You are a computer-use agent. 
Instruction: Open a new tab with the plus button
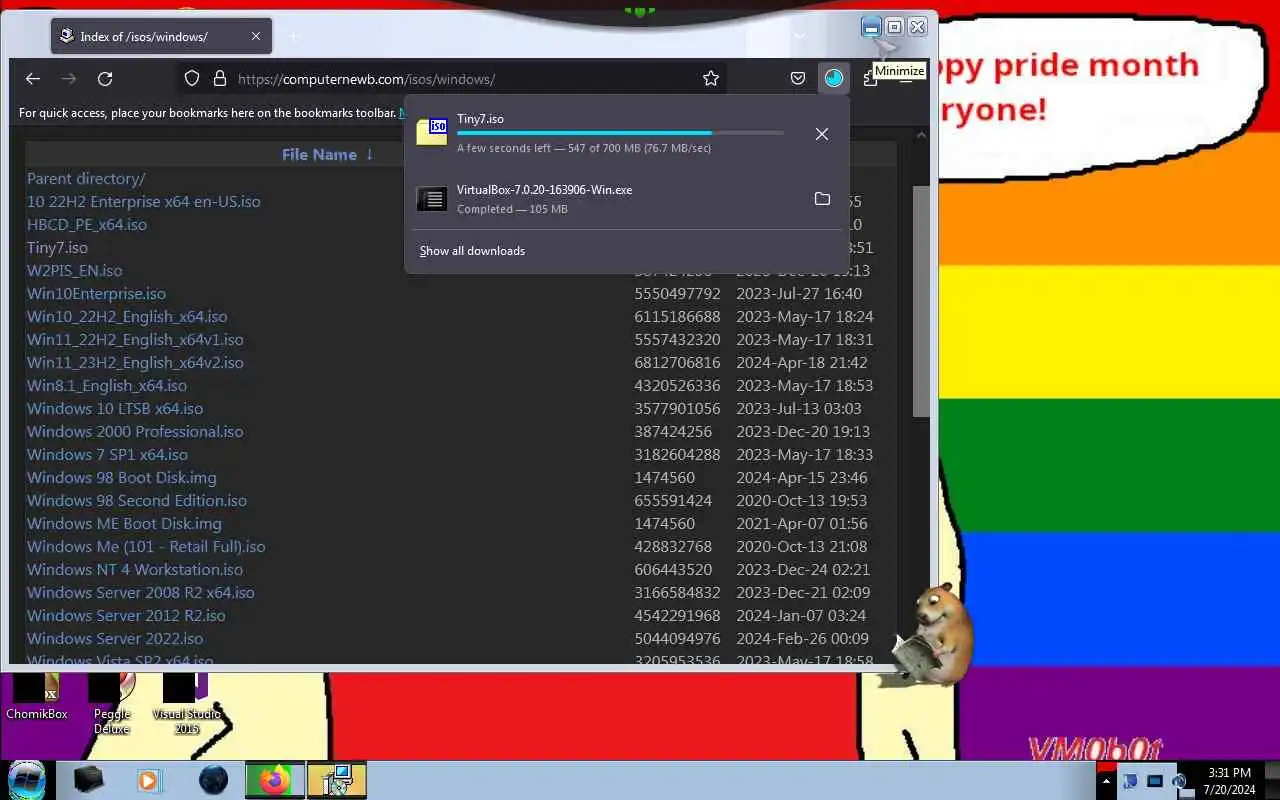pyautogui.click(x=295, y=36)
